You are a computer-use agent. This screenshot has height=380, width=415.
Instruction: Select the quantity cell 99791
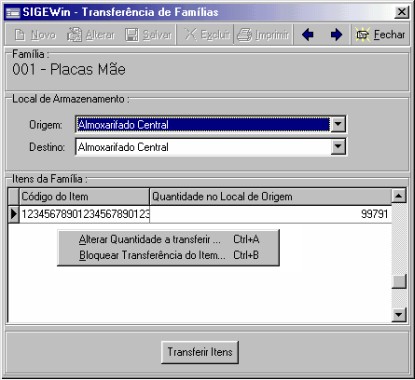click(270, 214)
